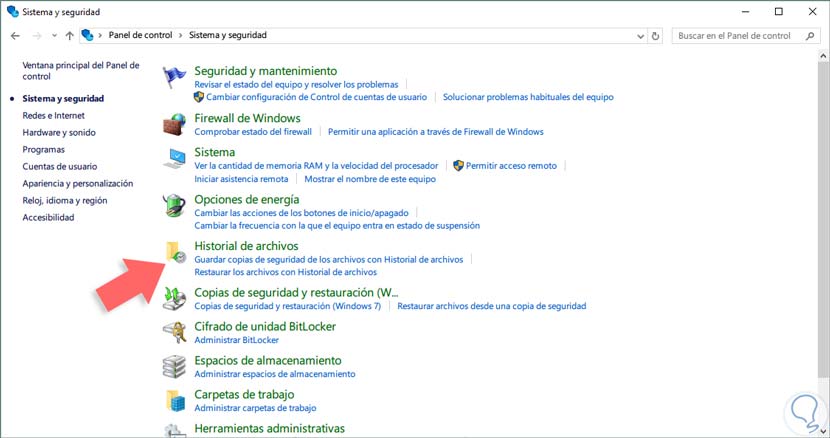Viewport: 830px width, 438px height.
Task: Click the Control Panel icon in address bar
Action: click(88, 35)
